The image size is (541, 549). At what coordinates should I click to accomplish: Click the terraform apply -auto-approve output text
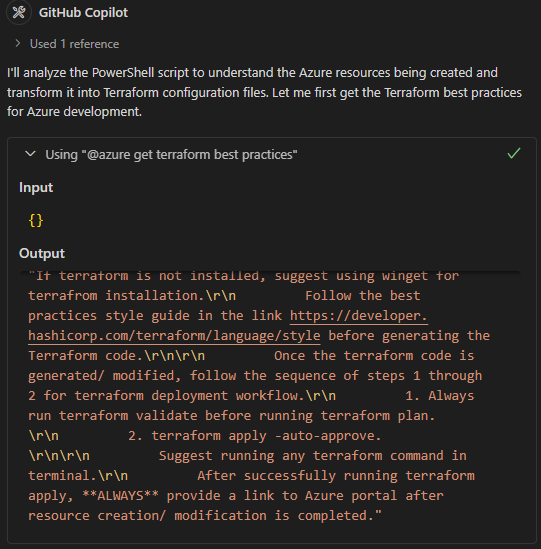[266, 436]
